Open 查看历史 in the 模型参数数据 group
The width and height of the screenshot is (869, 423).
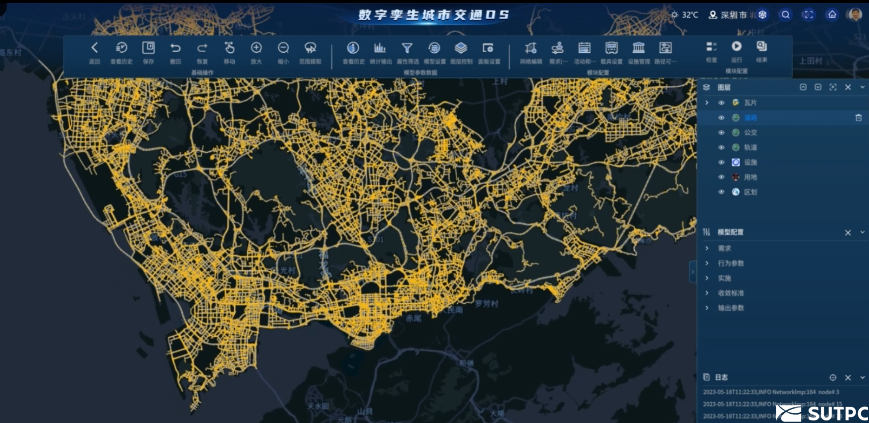pyautogui.click(x=353, y=48)
